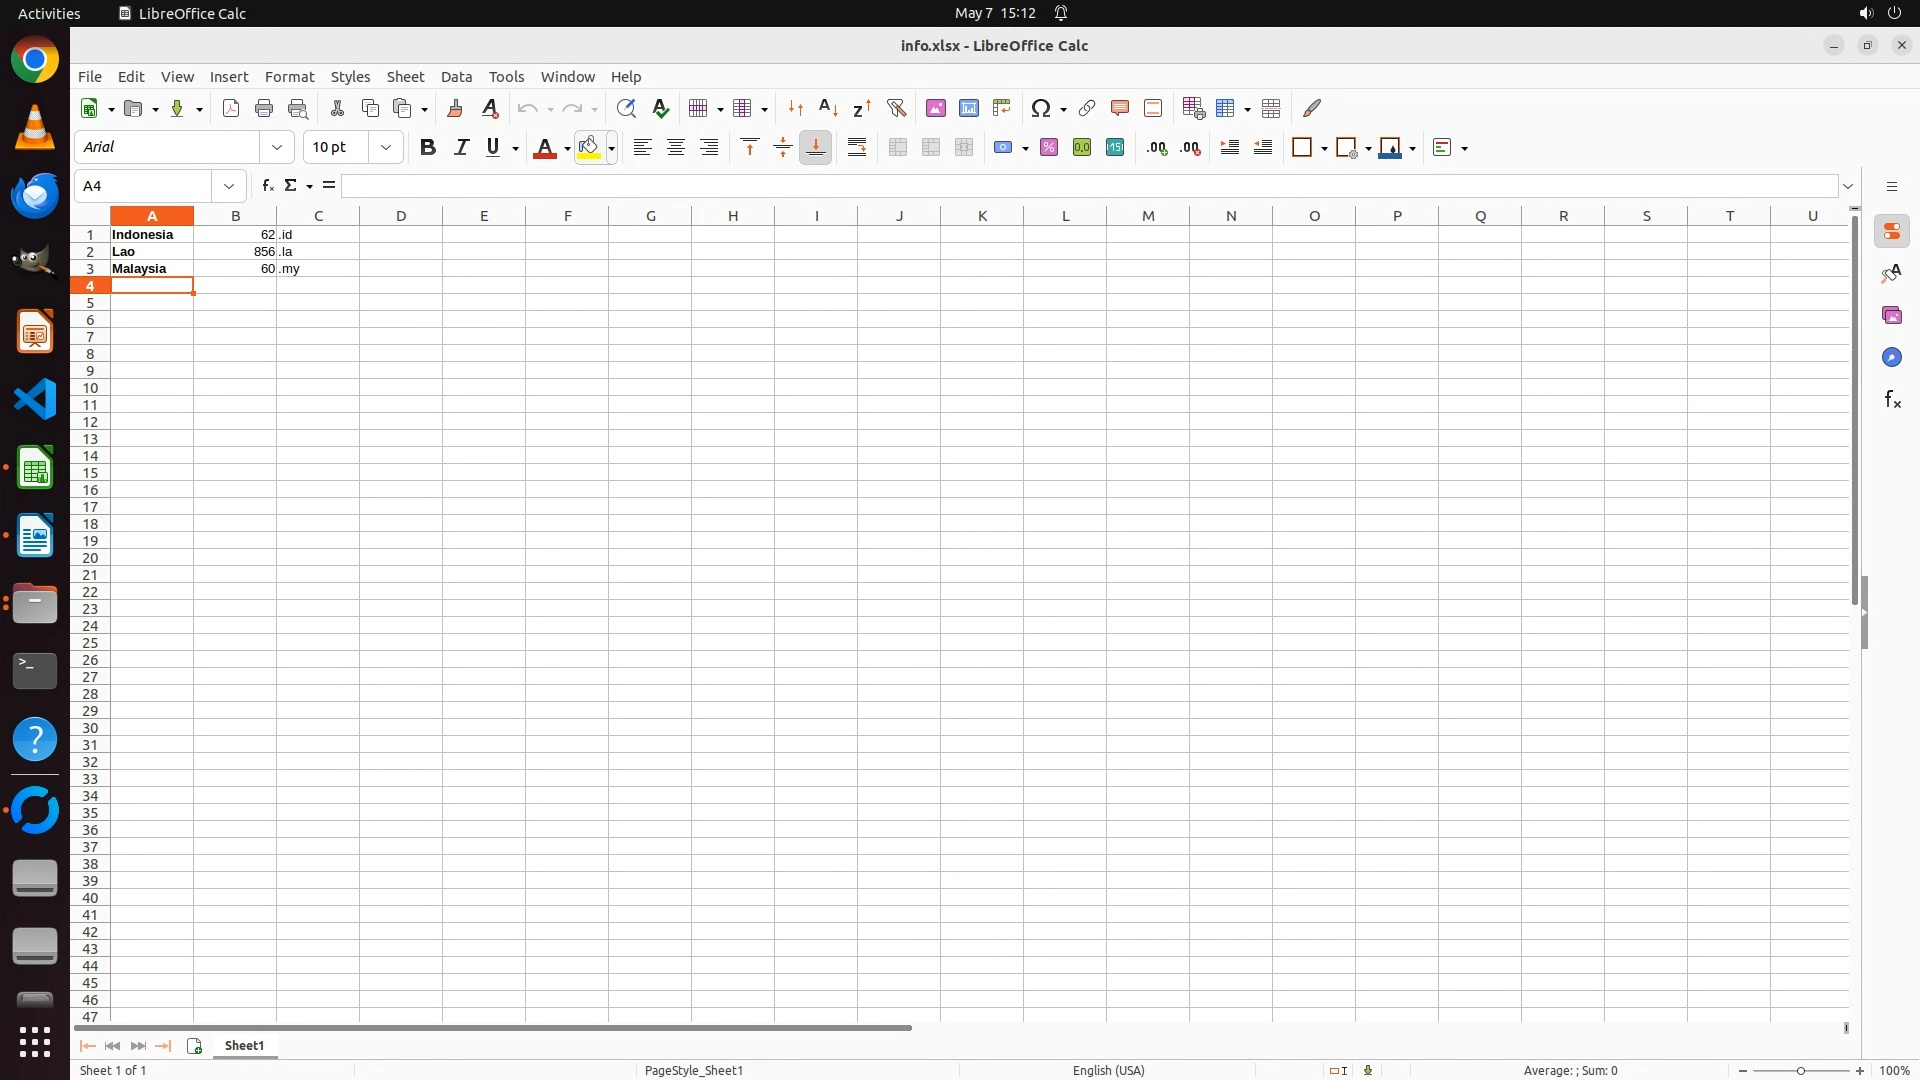Click the Sort Ascending icon
Viewport: 1920px width, 1080px height.
[x=828, y=108]
